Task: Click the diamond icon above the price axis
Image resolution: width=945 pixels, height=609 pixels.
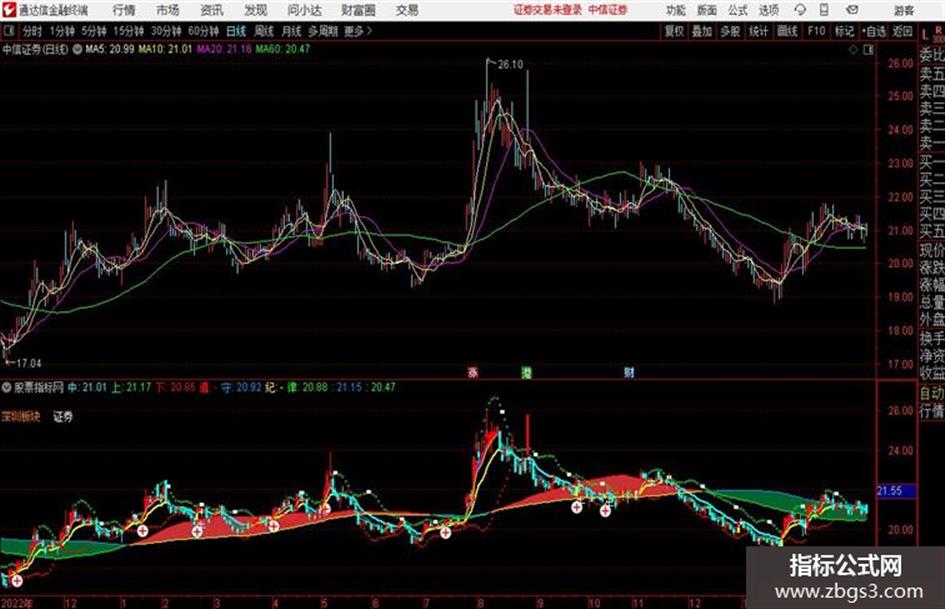Action: pyautogui.click(x=853, y=50)
